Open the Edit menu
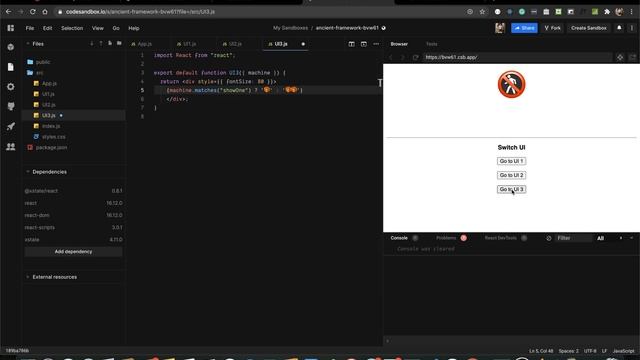Screen dimensions: 640x360 tap(48, 28)
